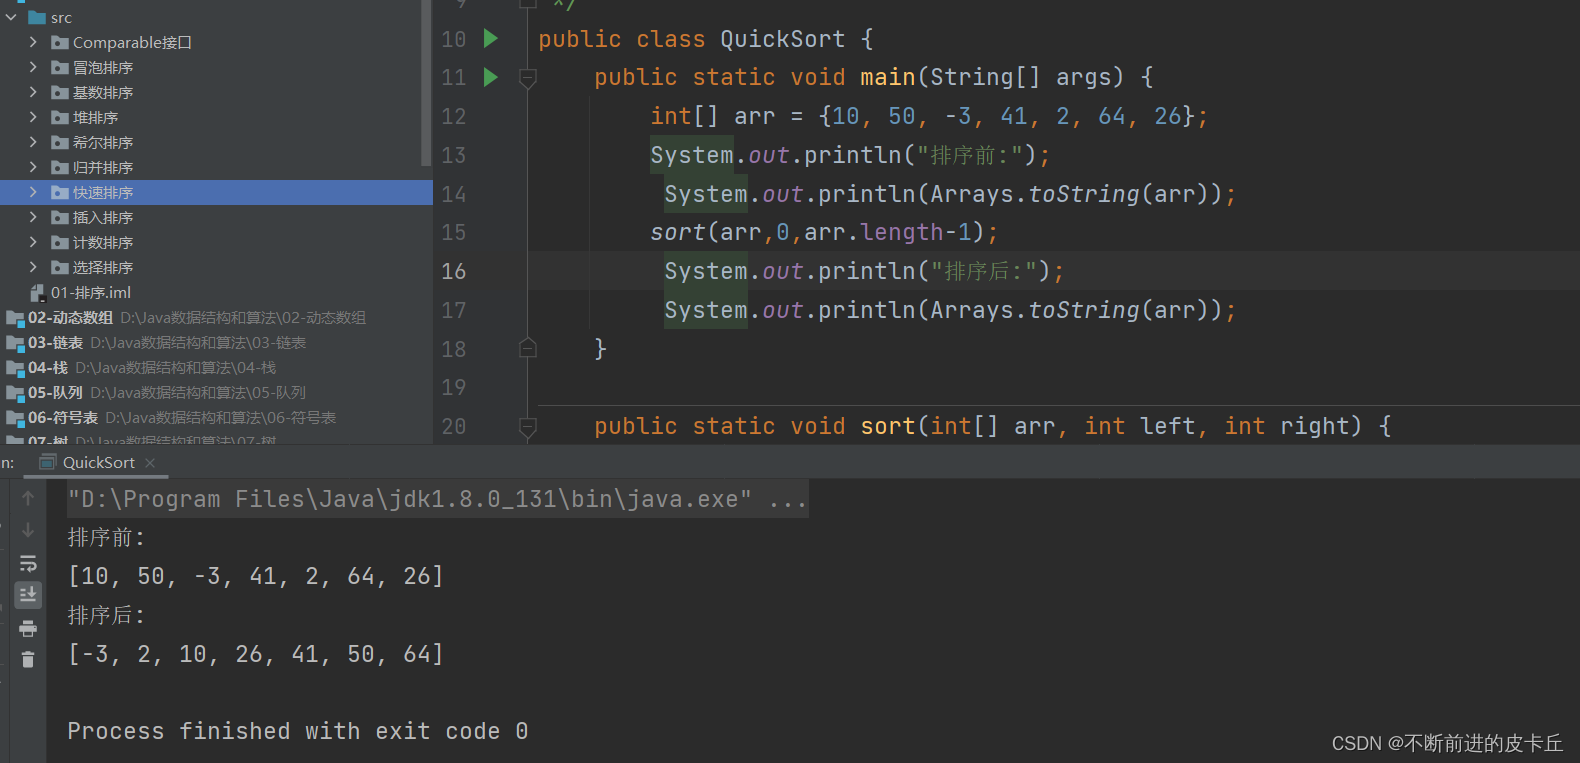Screen dimensions: 1580x763
Task: Click the value 64 in the array on line 12
Action: 1112,116
